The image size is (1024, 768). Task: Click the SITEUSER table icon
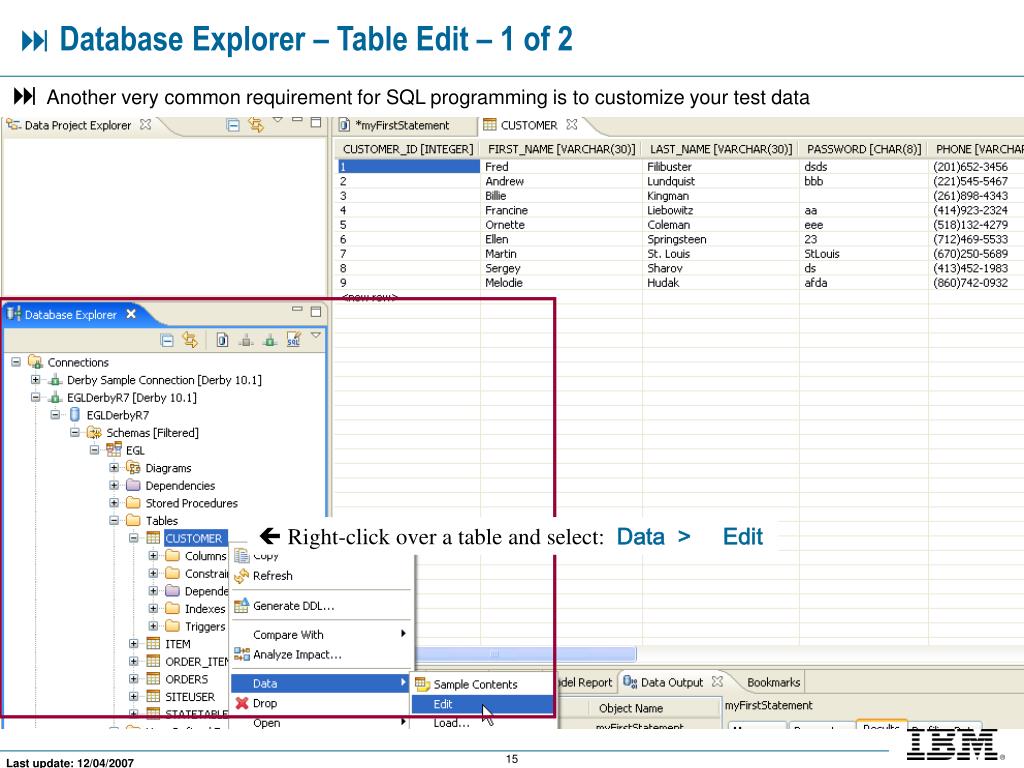pos(153,696)
